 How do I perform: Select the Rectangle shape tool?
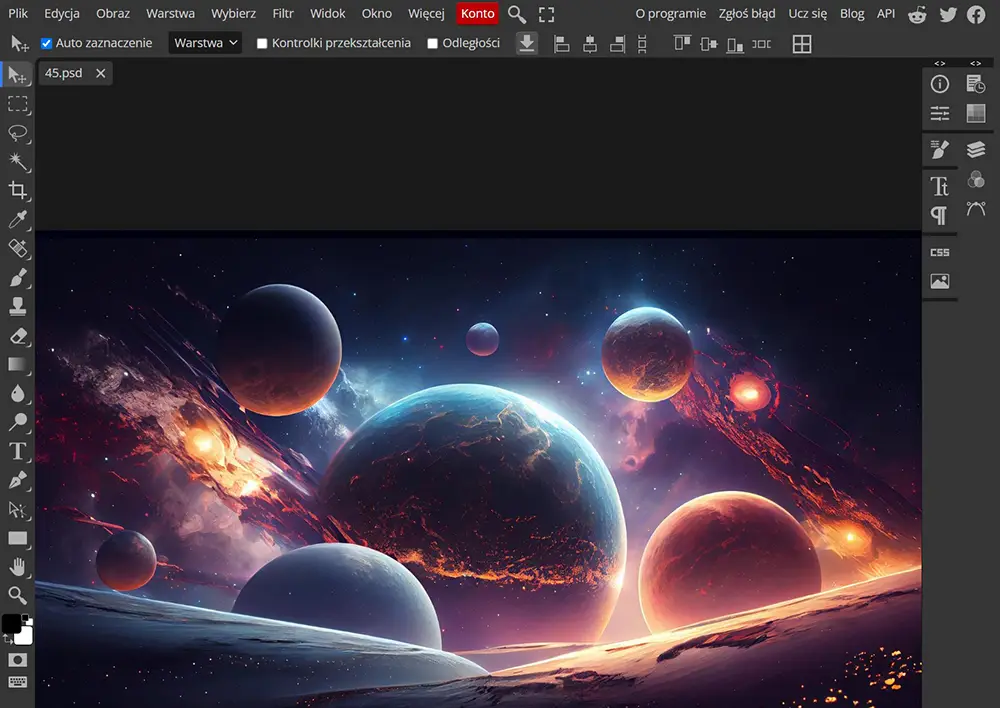click(17, 538)
